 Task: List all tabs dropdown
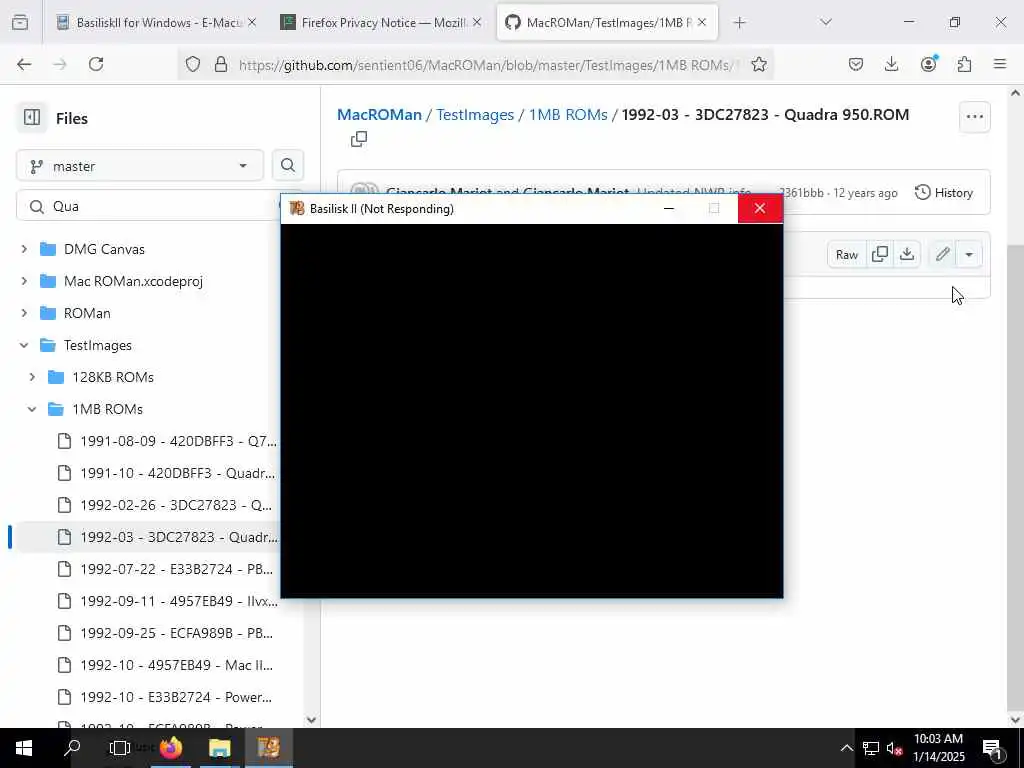826,22
